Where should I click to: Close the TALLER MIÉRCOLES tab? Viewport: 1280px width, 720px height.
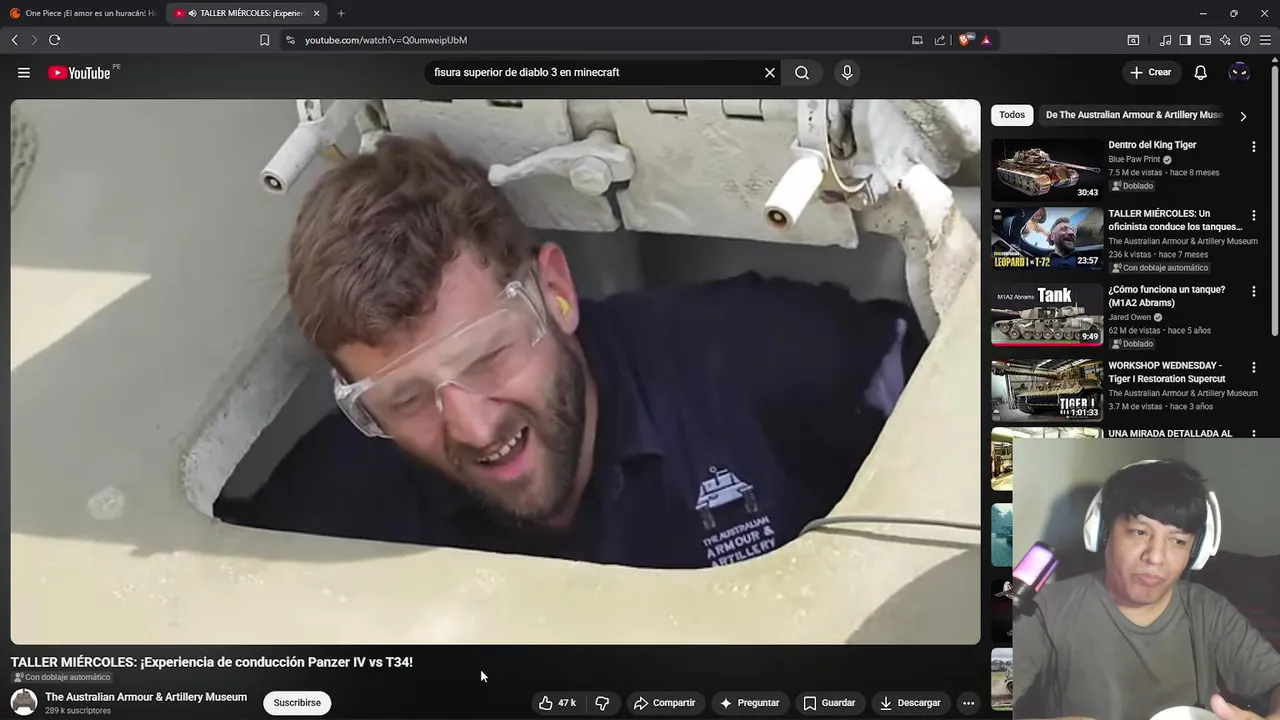(x=317, y=13)
